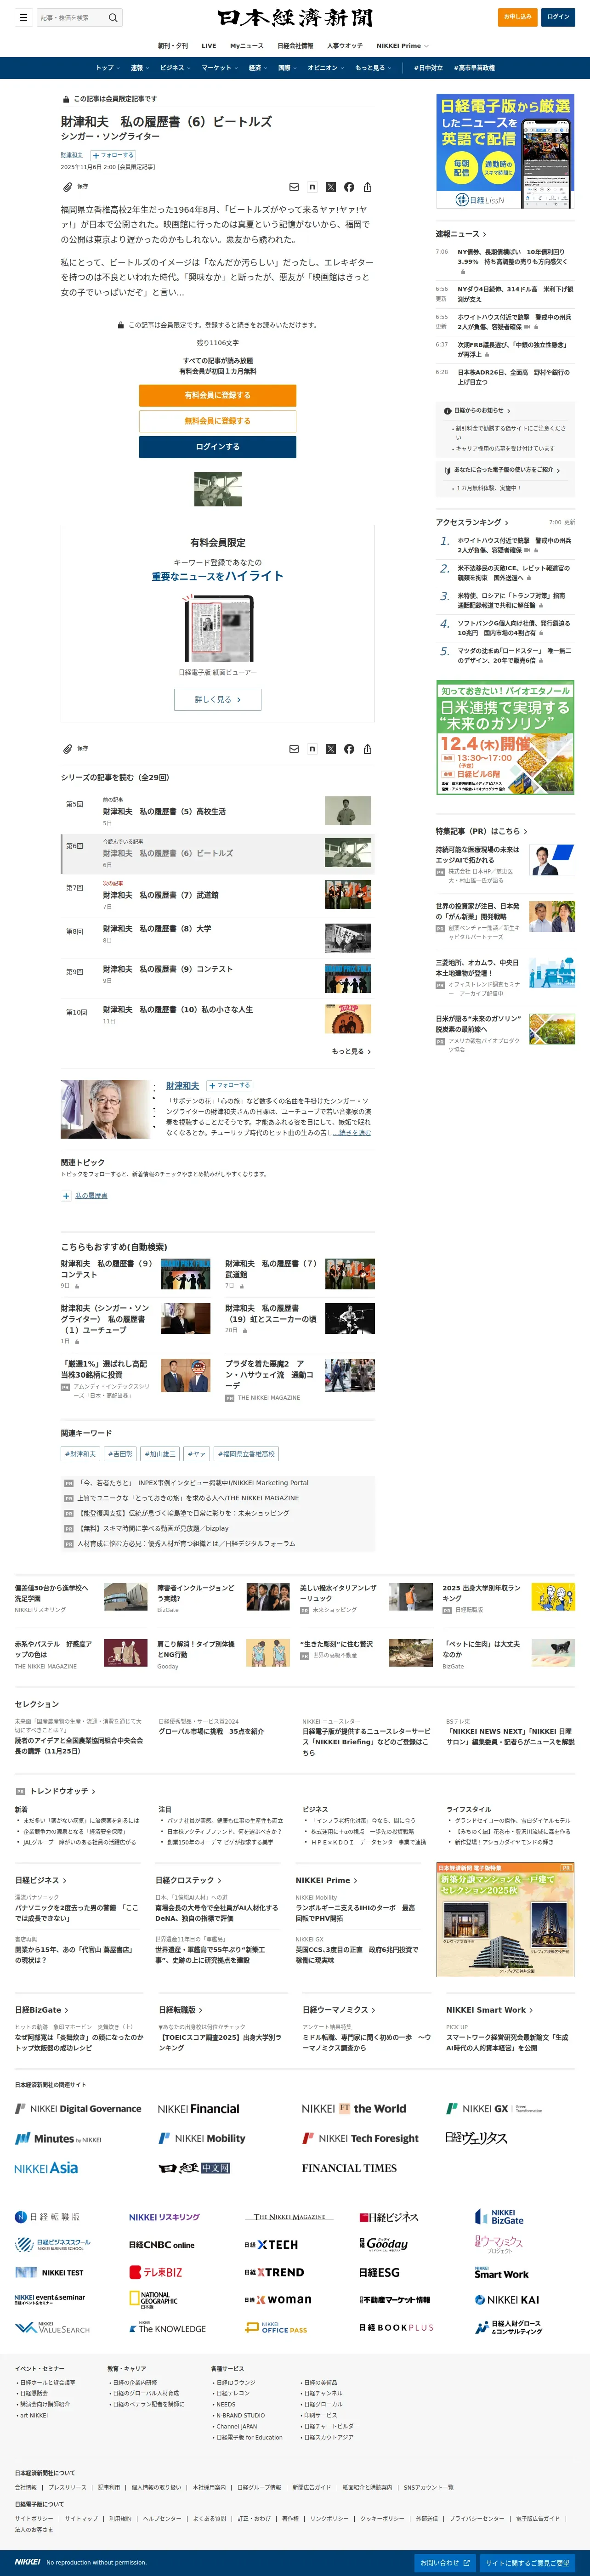Open the 日経会社情報 header menu item

[x=295, y=46]
